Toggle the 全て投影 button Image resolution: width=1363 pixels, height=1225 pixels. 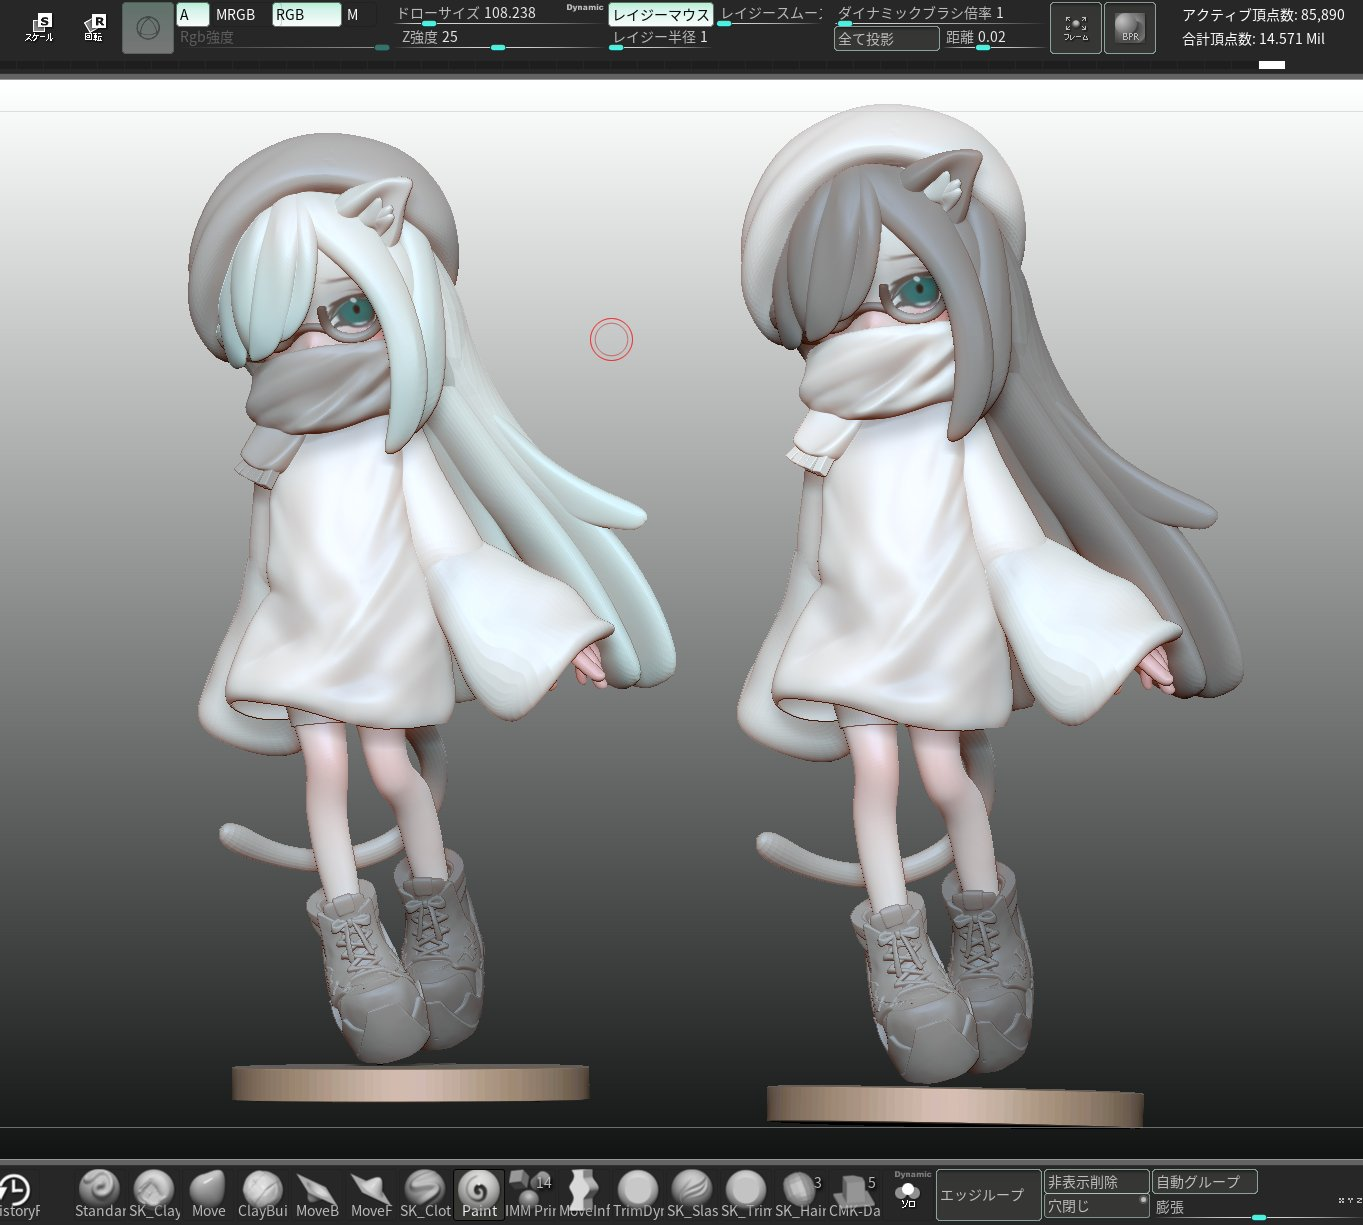[x=887, y=39]
